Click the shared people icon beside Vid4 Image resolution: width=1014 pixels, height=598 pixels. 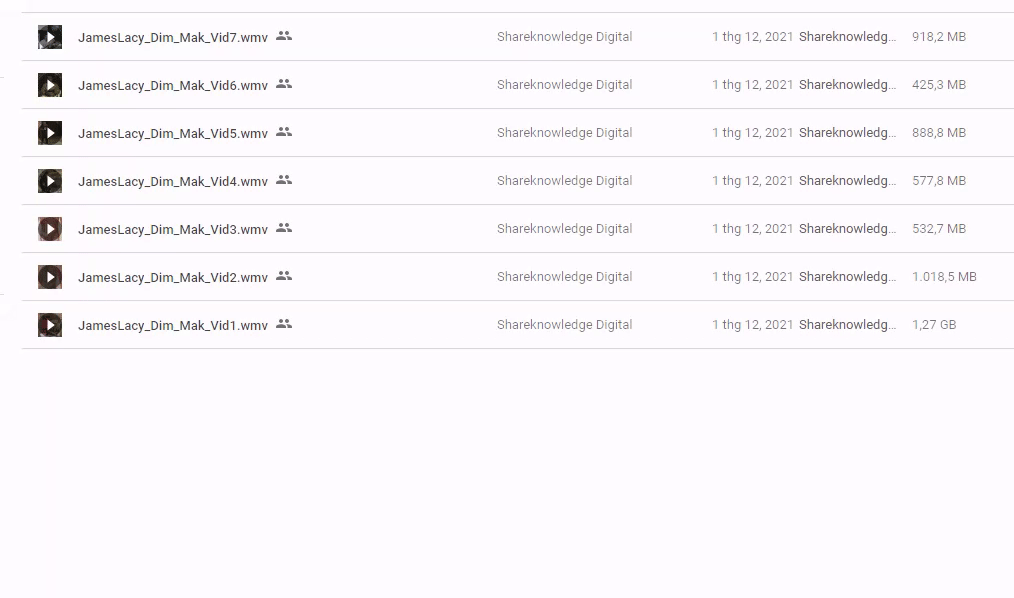pyautogui.click(x=284, y=180)
